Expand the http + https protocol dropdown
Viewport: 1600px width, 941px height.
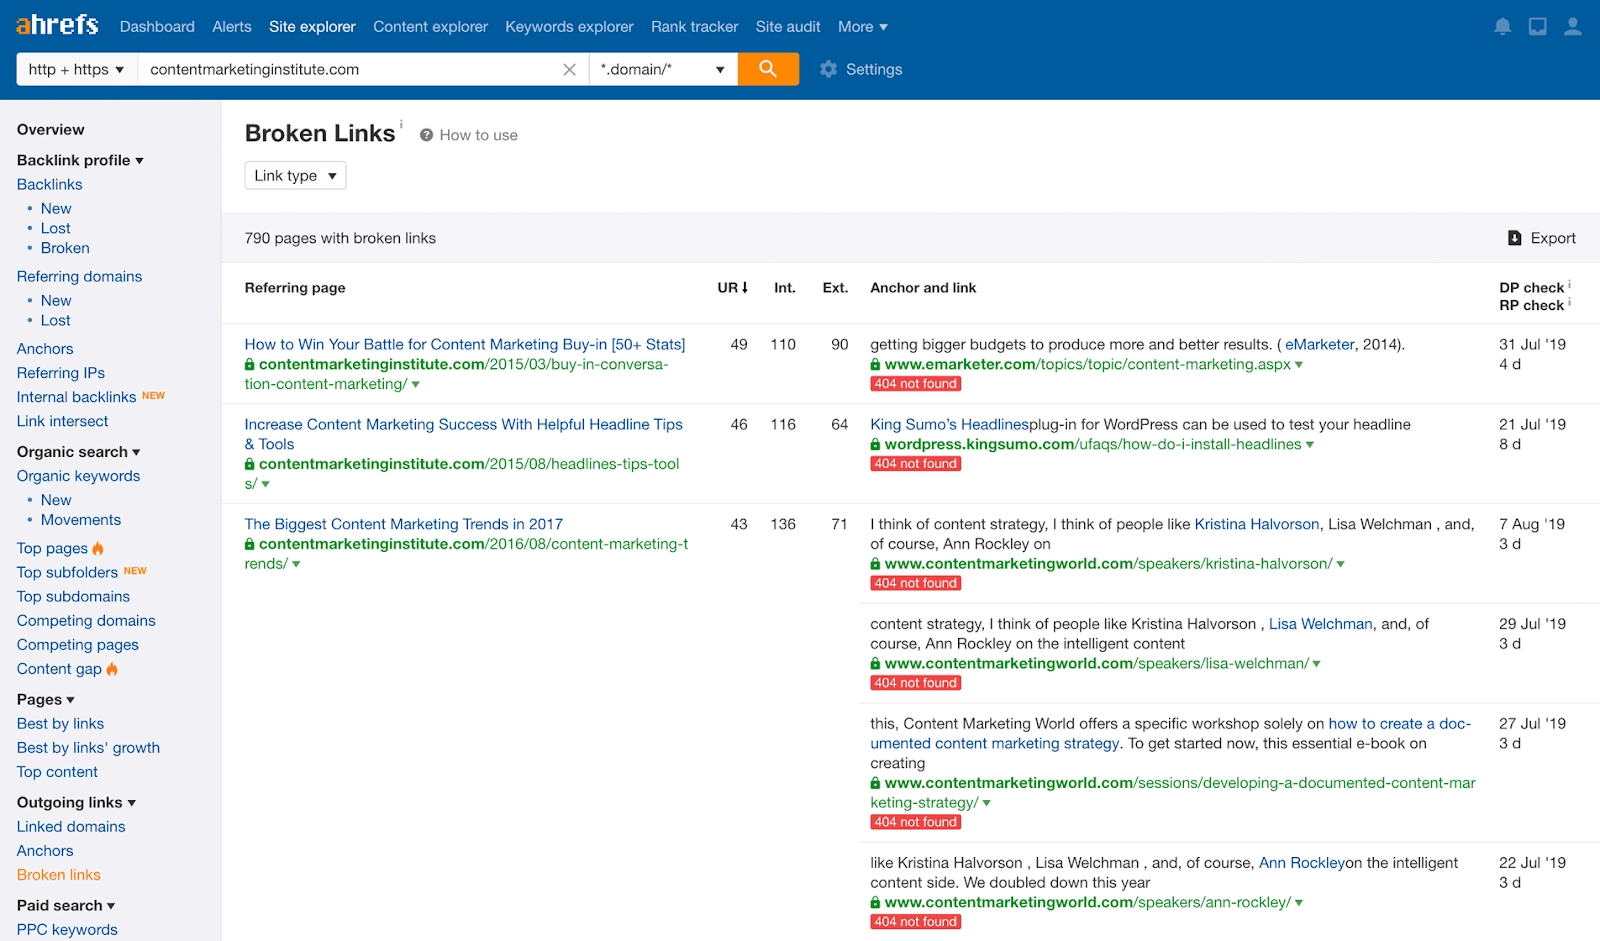pyautogui.click(x=75, y=69)
